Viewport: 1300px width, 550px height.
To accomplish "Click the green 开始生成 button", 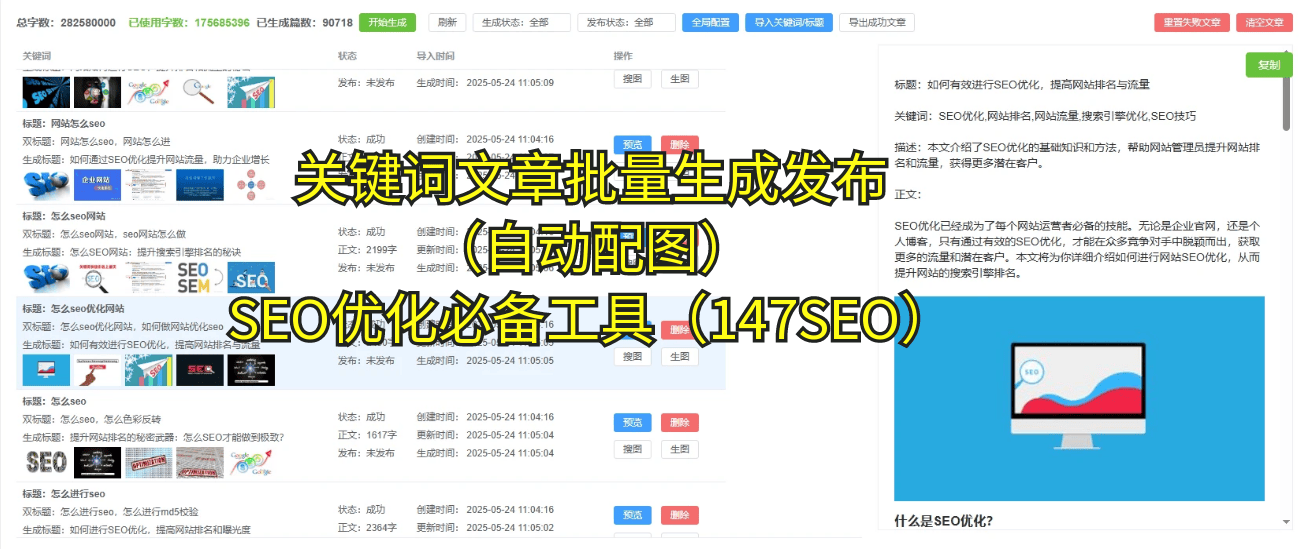I will click(x=387, y=22).
